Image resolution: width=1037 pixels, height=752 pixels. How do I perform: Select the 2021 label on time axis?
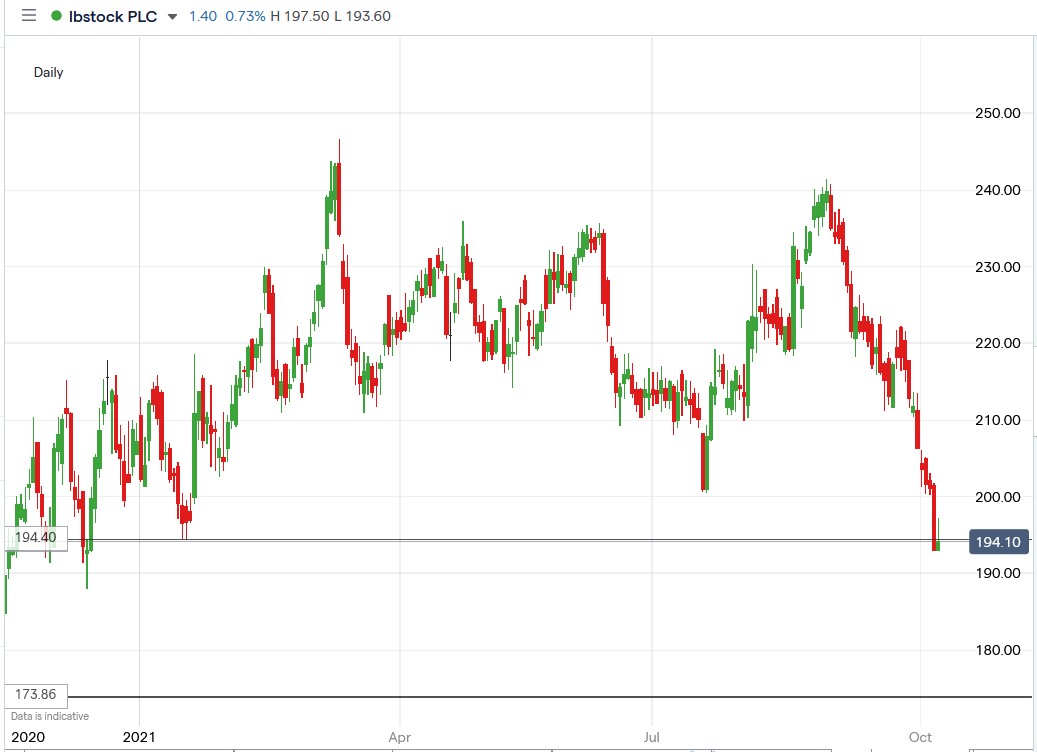tap(140, 737)
